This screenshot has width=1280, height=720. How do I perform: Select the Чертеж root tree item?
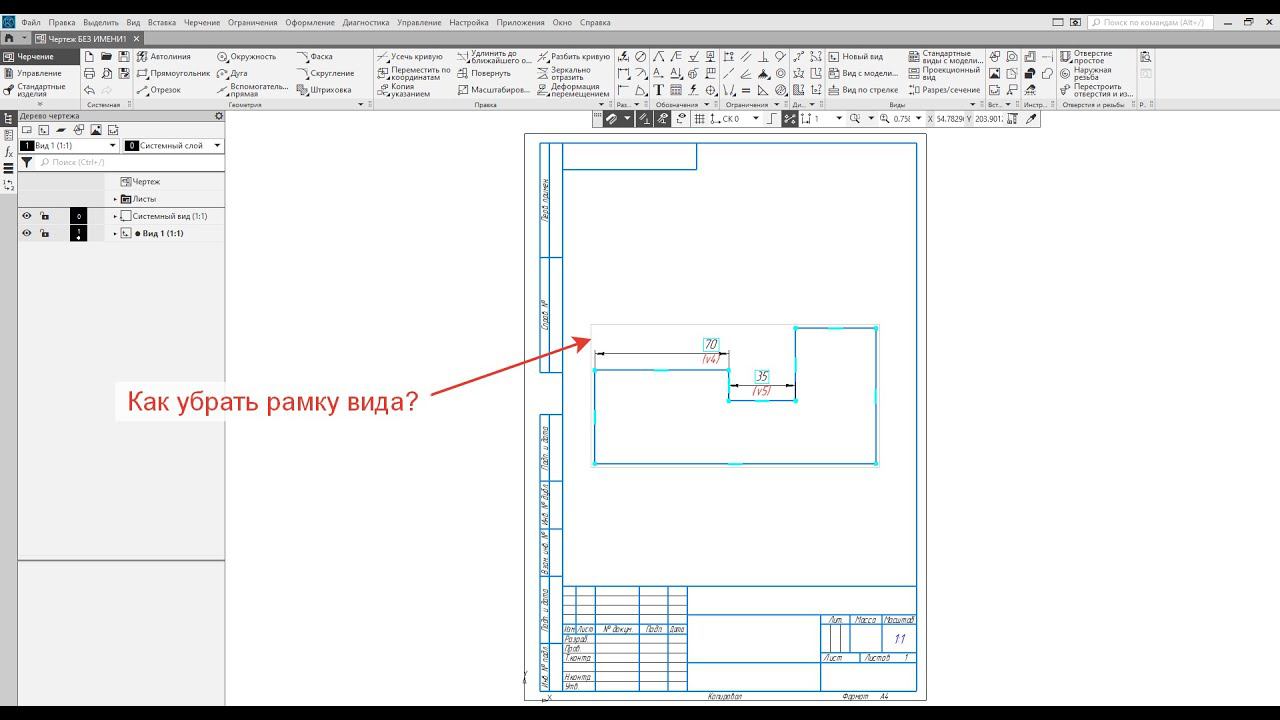[140, 182]
